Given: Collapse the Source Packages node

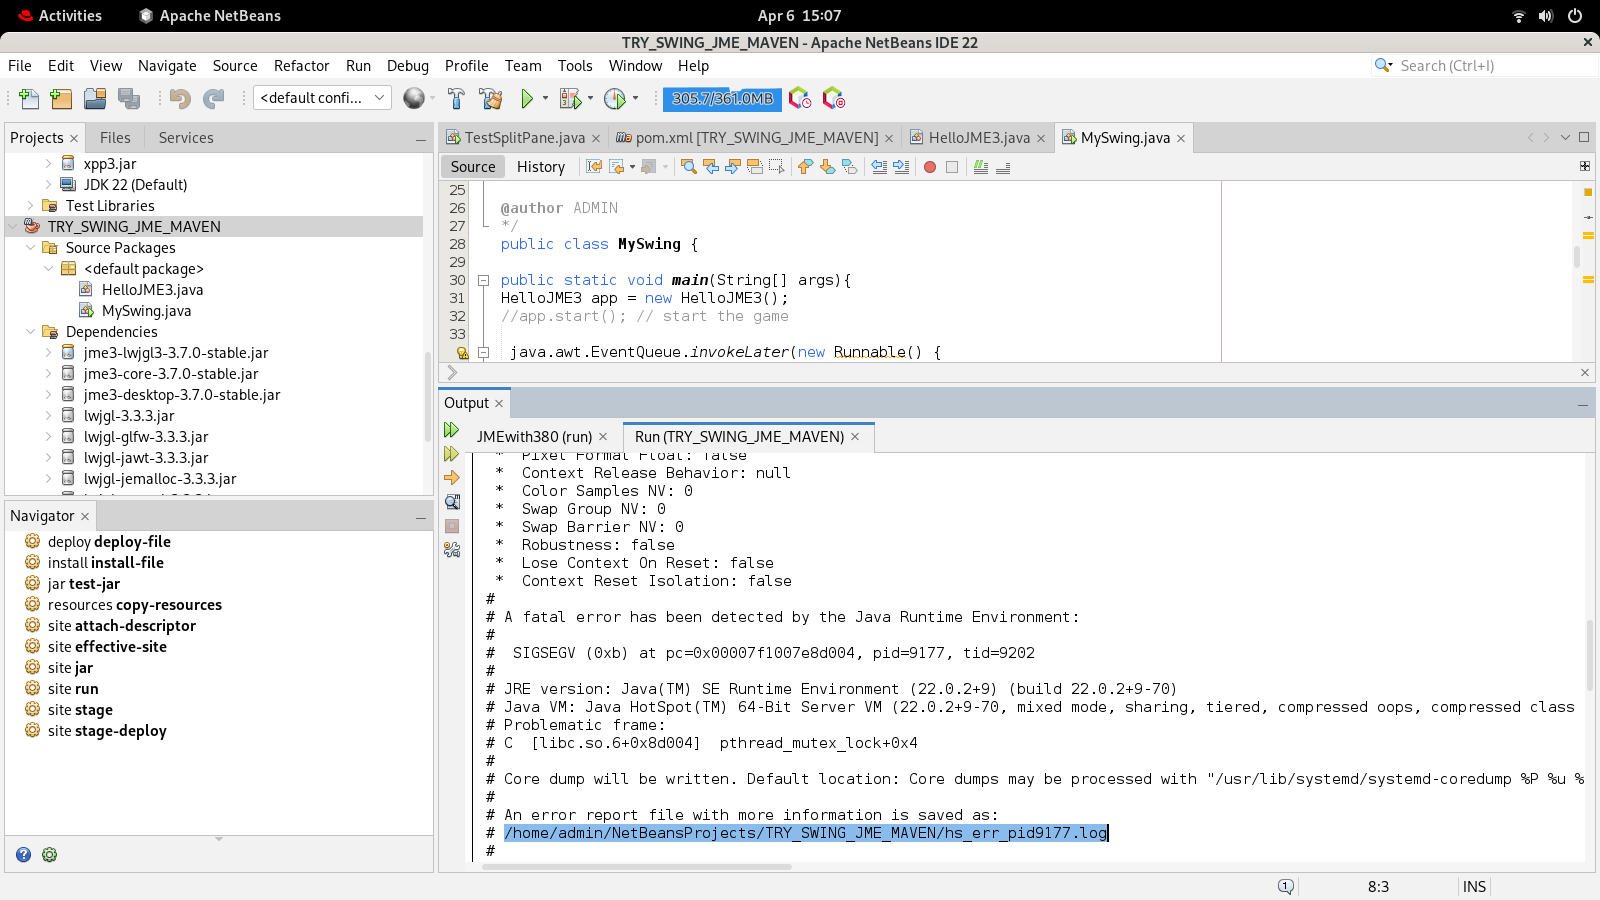Looking at the screenshot, I should click(x=31, y=248).
